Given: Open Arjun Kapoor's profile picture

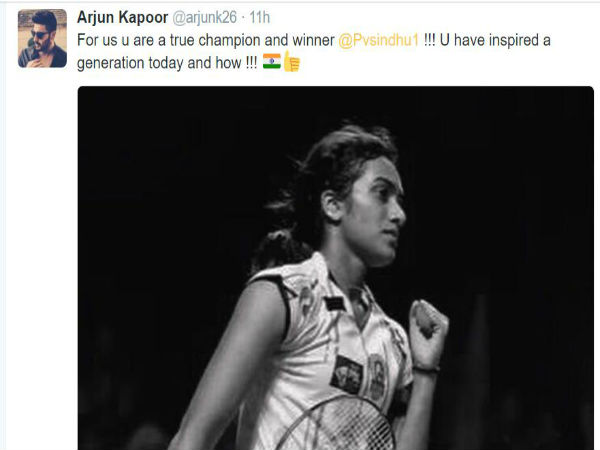Looking at the screenshot, I should point(42,39).
